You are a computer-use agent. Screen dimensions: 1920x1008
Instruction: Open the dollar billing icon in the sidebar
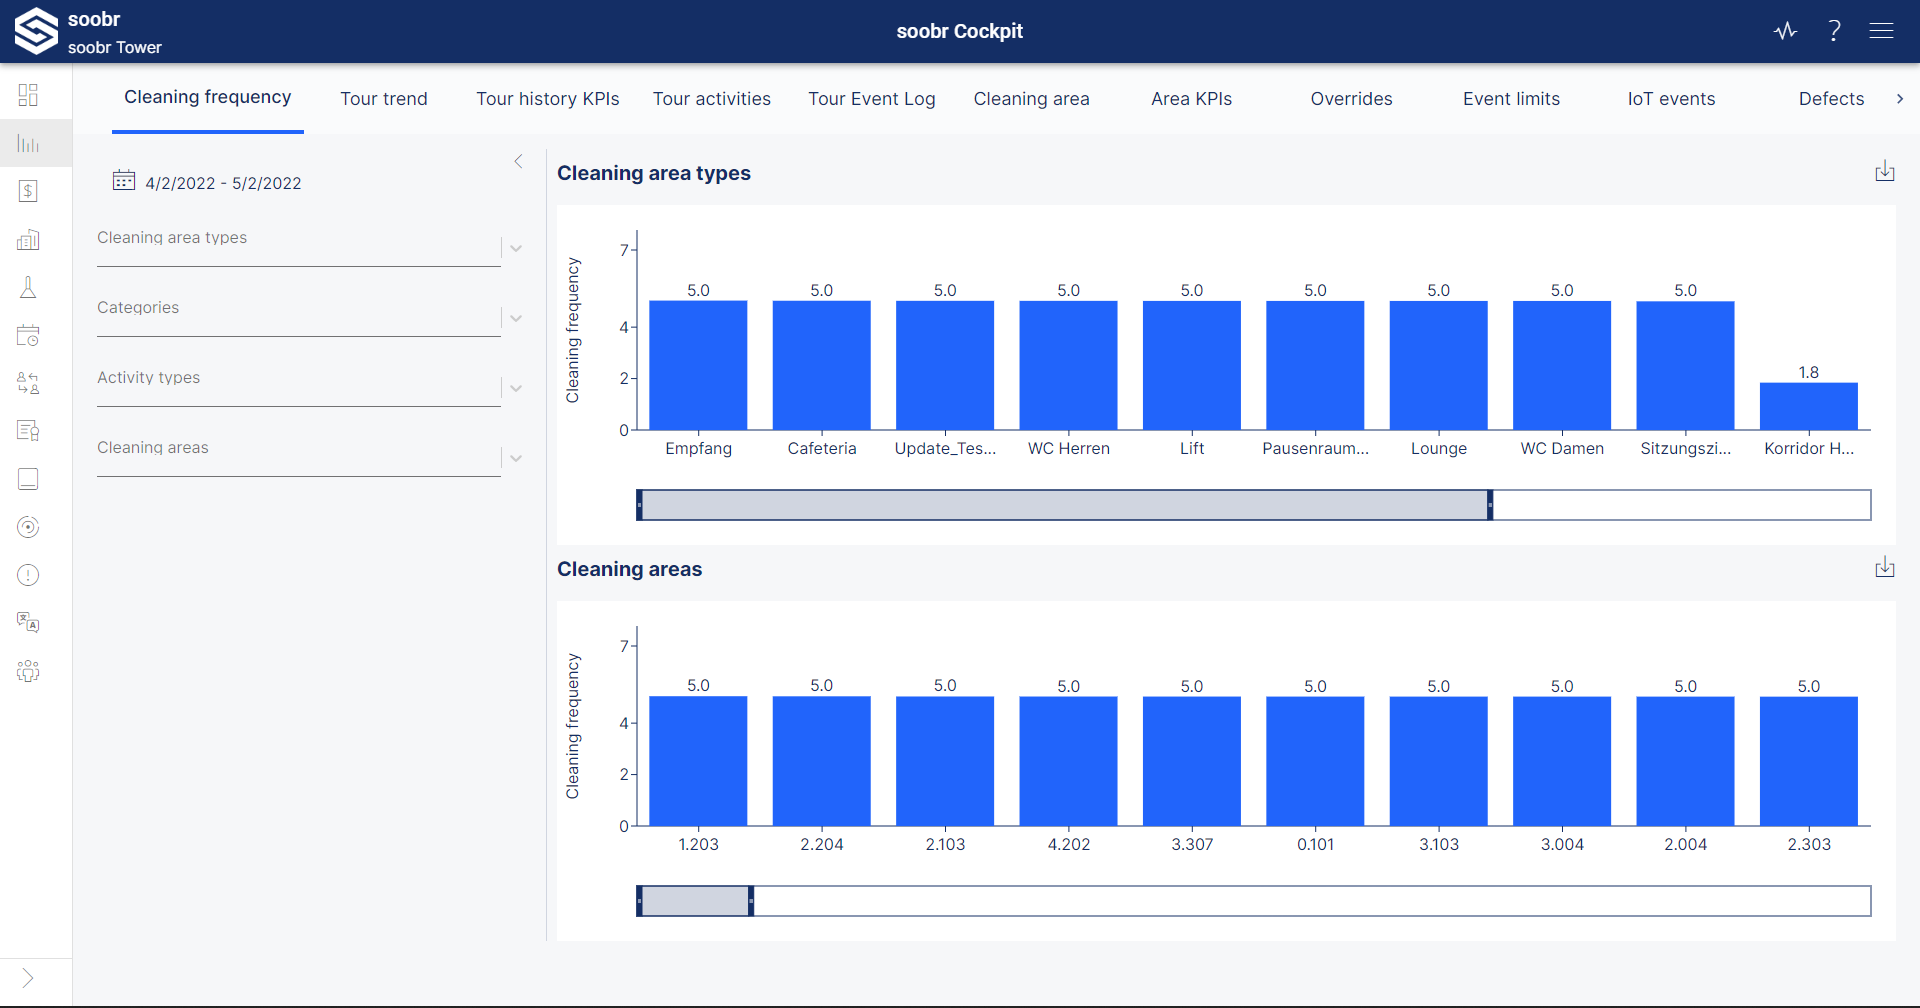click(28, 191)
